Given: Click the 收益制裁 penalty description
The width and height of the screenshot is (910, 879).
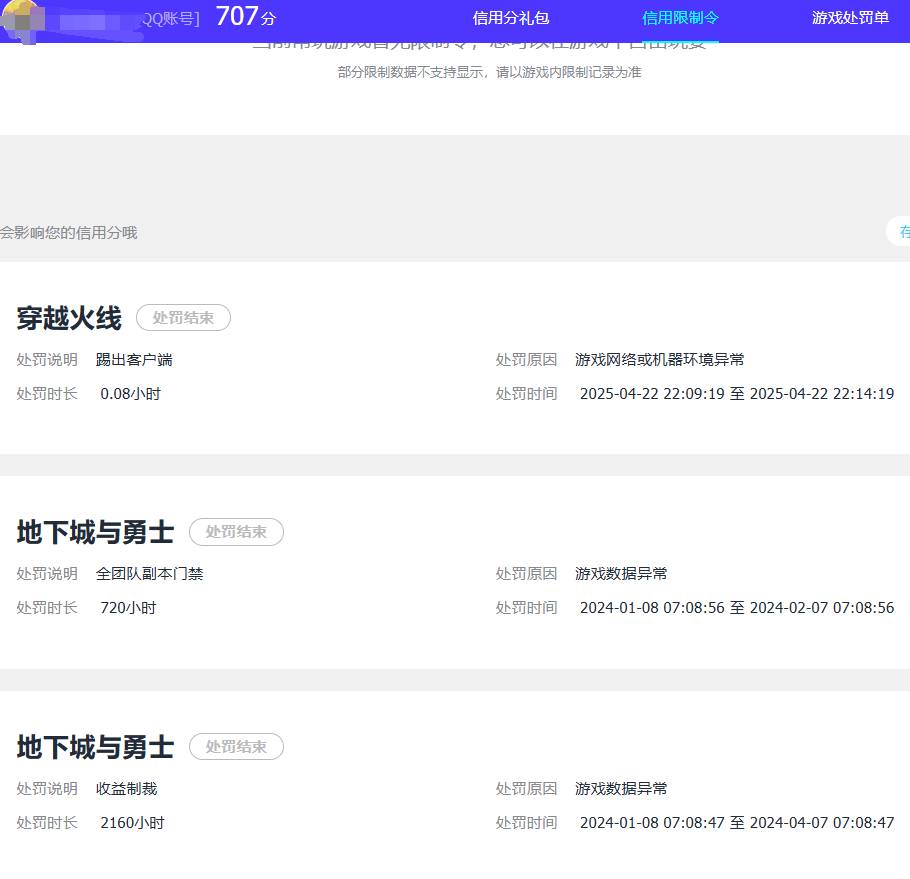Looking at the screenshot, I should pyautogui.click(x=125, y=788).
